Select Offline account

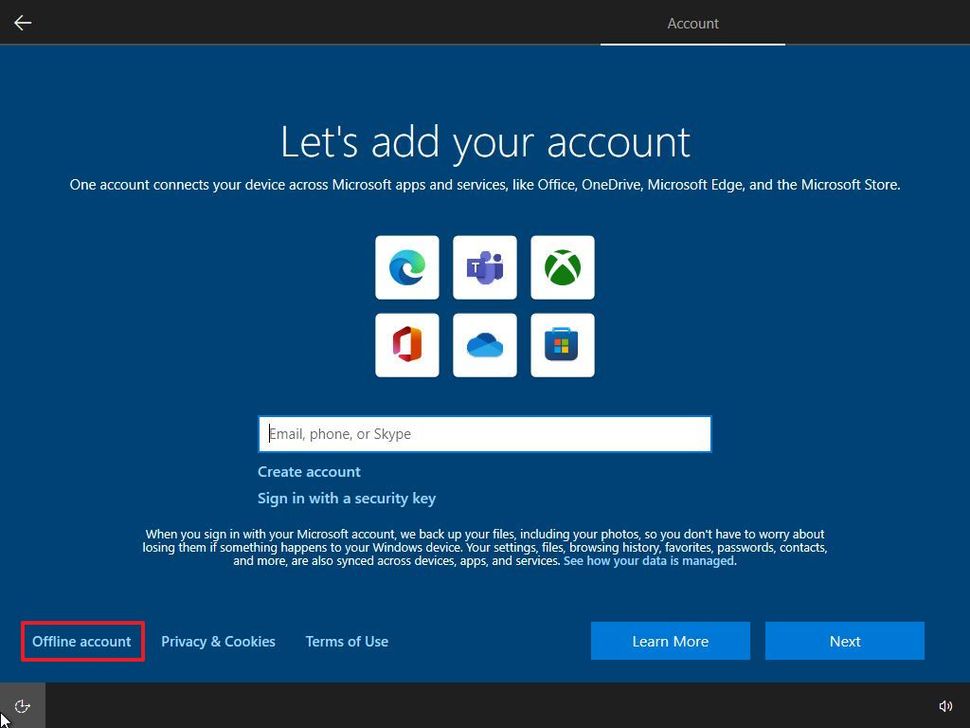click(x=81, y=641)
